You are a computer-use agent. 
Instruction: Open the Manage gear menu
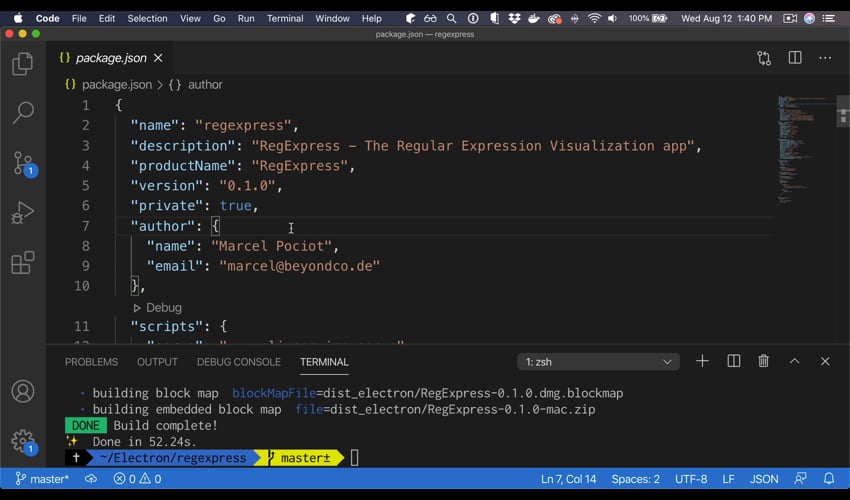pyautogui.click(x=23, y=441)
